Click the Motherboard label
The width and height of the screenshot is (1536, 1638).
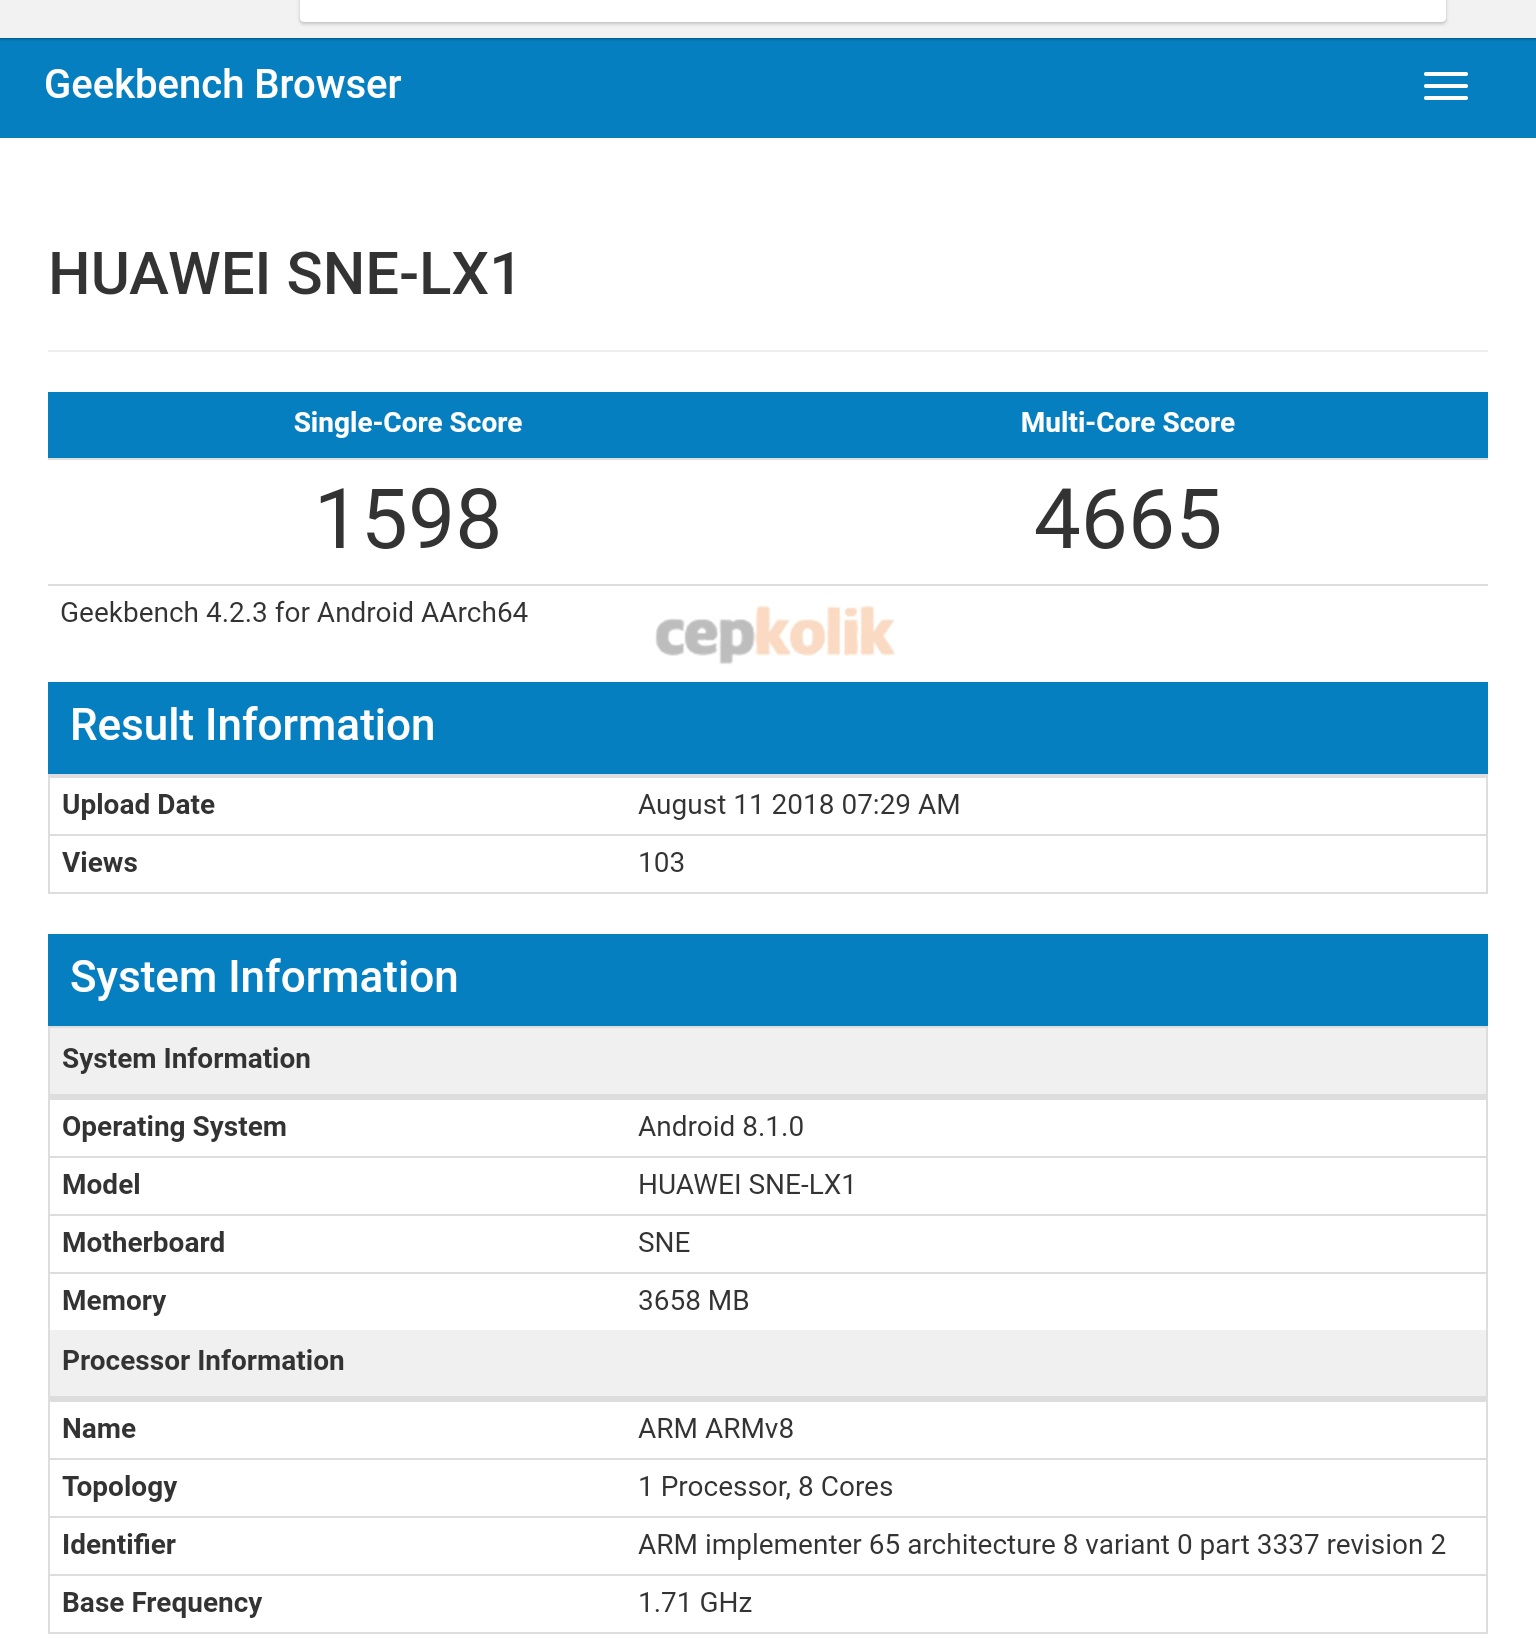[143, 1243]
